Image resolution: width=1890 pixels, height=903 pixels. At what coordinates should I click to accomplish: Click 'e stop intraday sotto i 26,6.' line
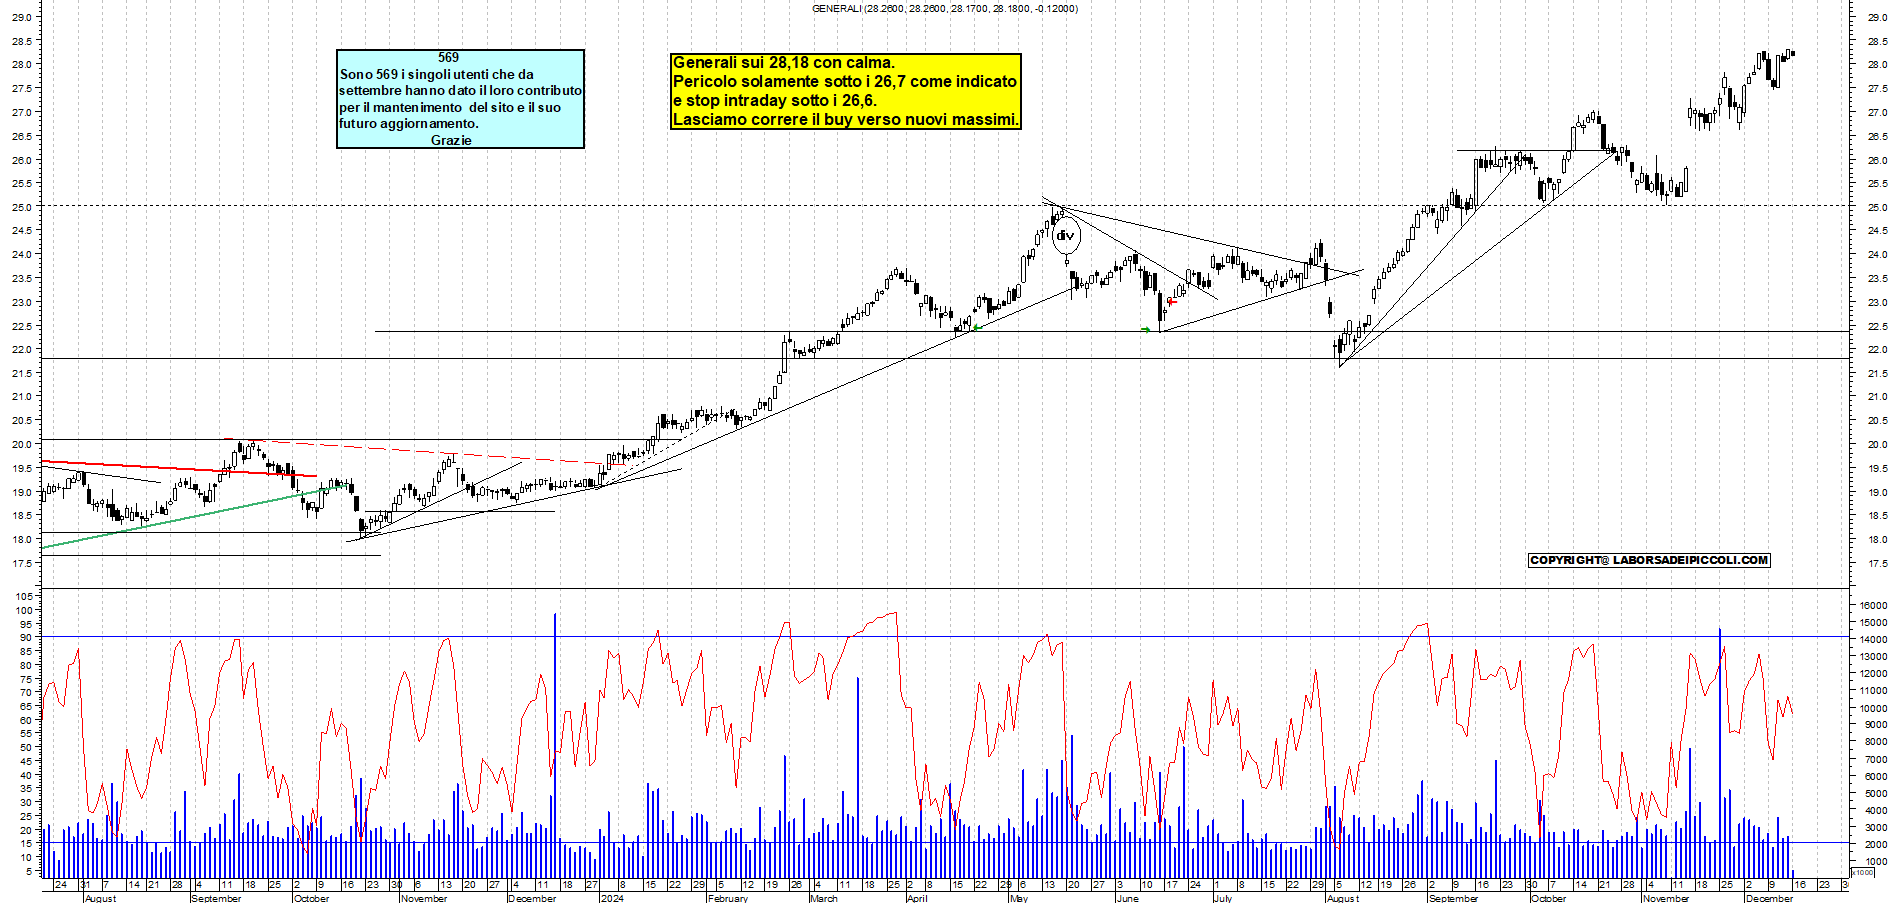tap(775, 101)
